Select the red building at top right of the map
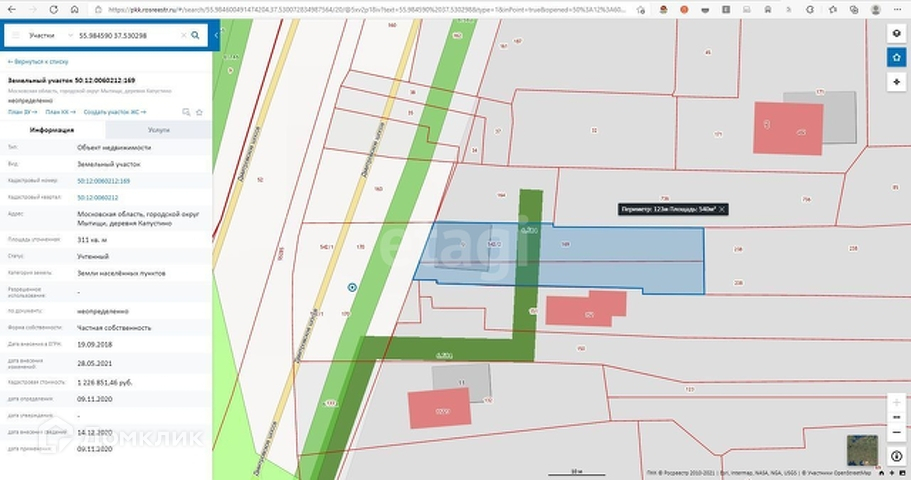The width and height of the screenshot is (911, 480). point(788,128)
